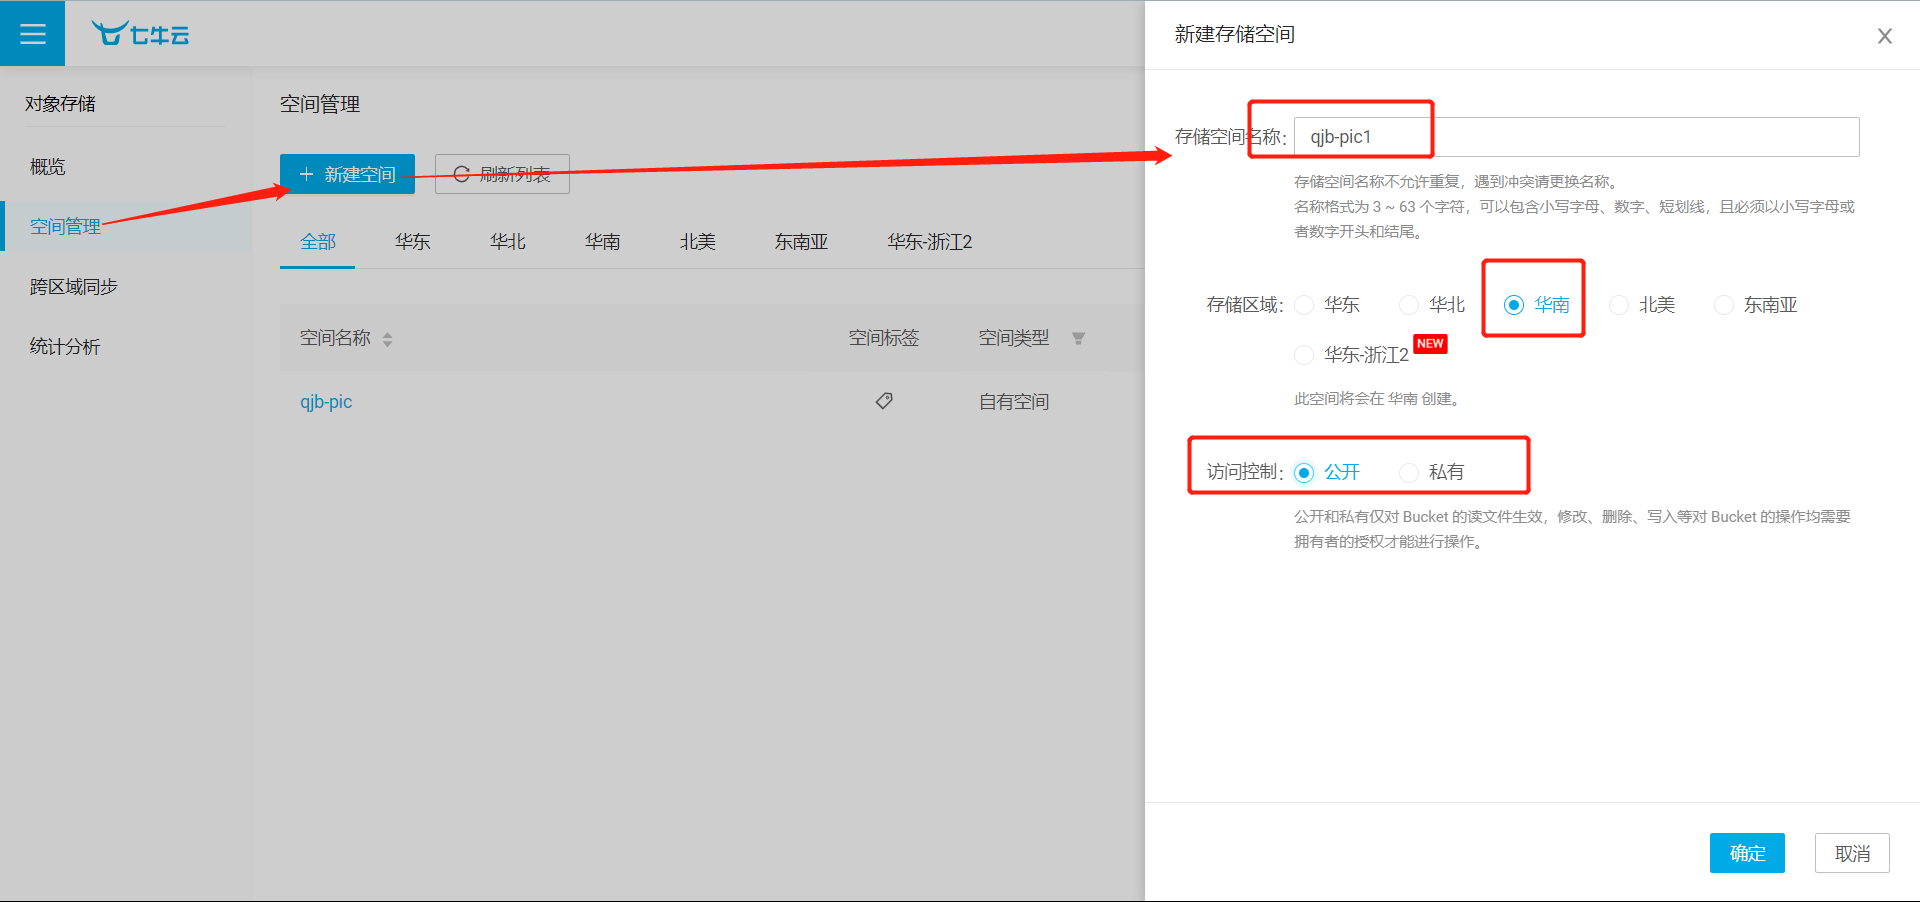Open the 空间类型 filter funnel
Screen dimensions: 1920x902
pos(1078,338)
